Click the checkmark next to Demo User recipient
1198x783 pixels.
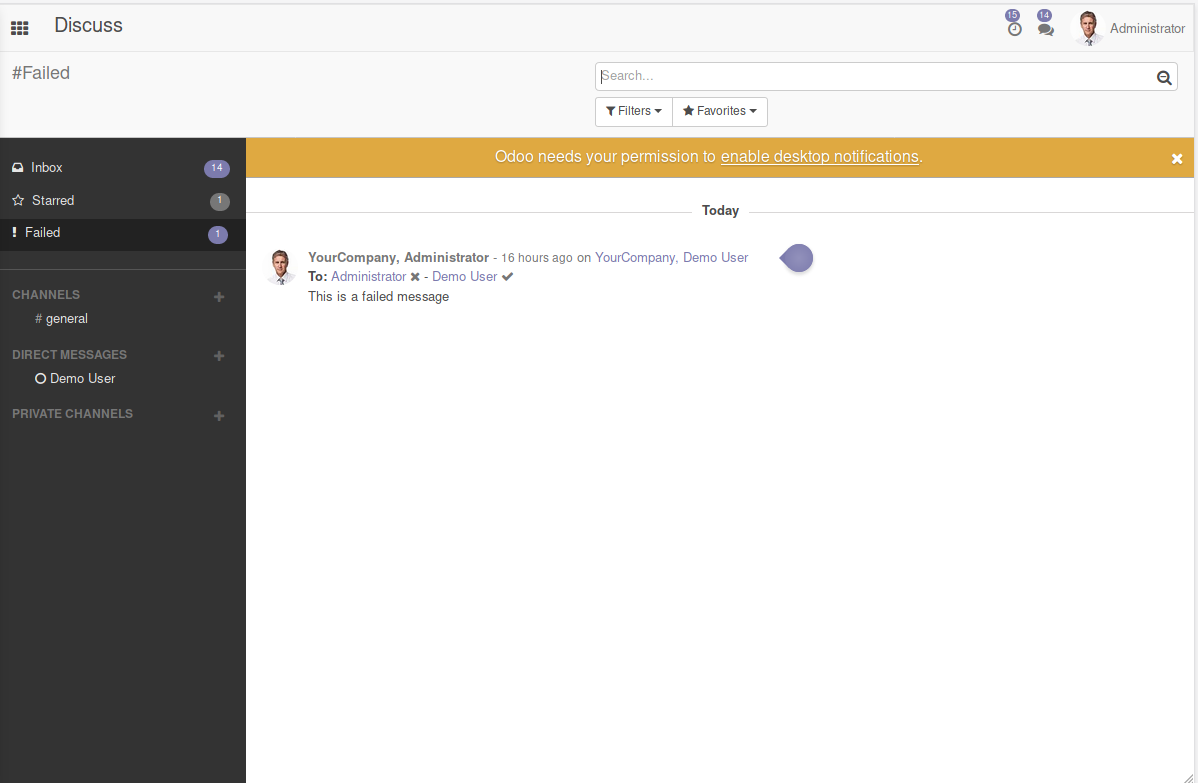507,276
